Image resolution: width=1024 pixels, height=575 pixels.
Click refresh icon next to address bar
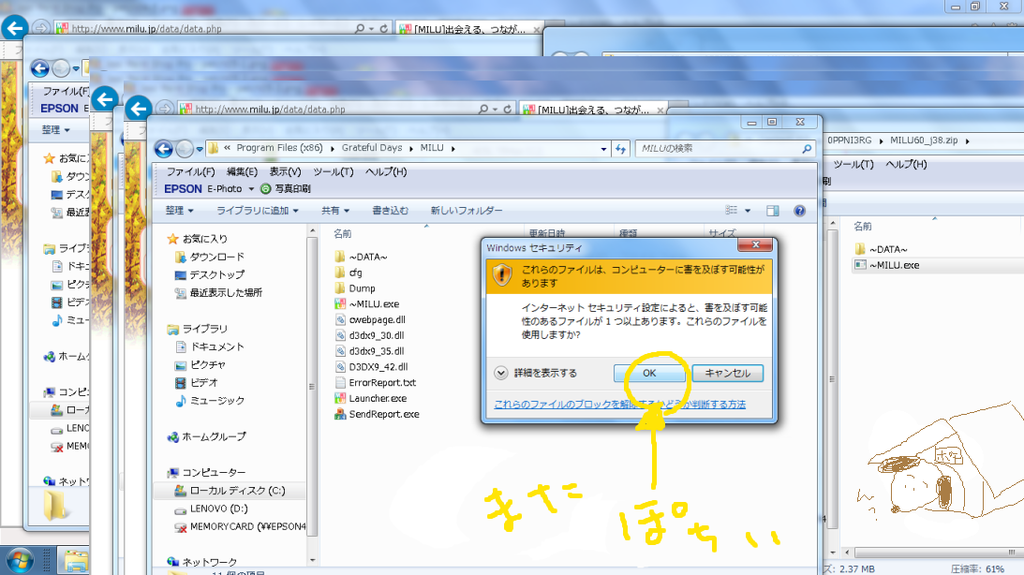620,149
